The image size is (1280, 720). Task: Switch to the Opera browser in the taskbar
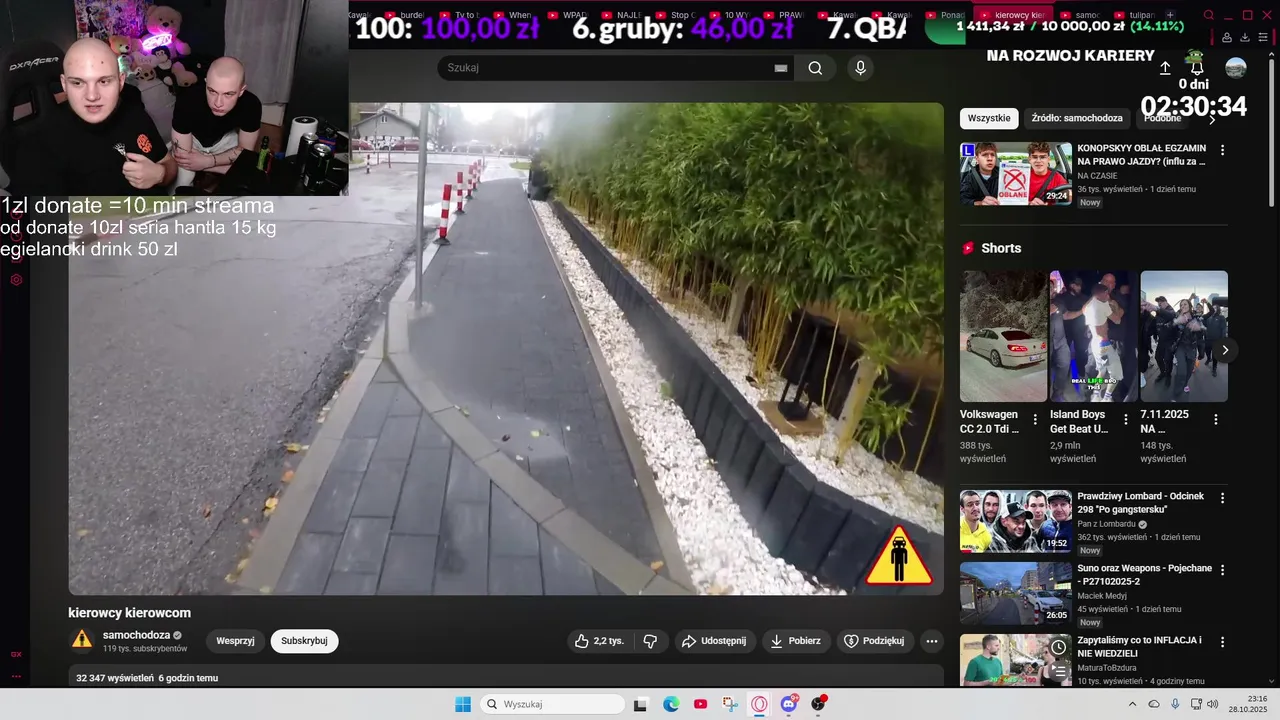coord(759,704)
